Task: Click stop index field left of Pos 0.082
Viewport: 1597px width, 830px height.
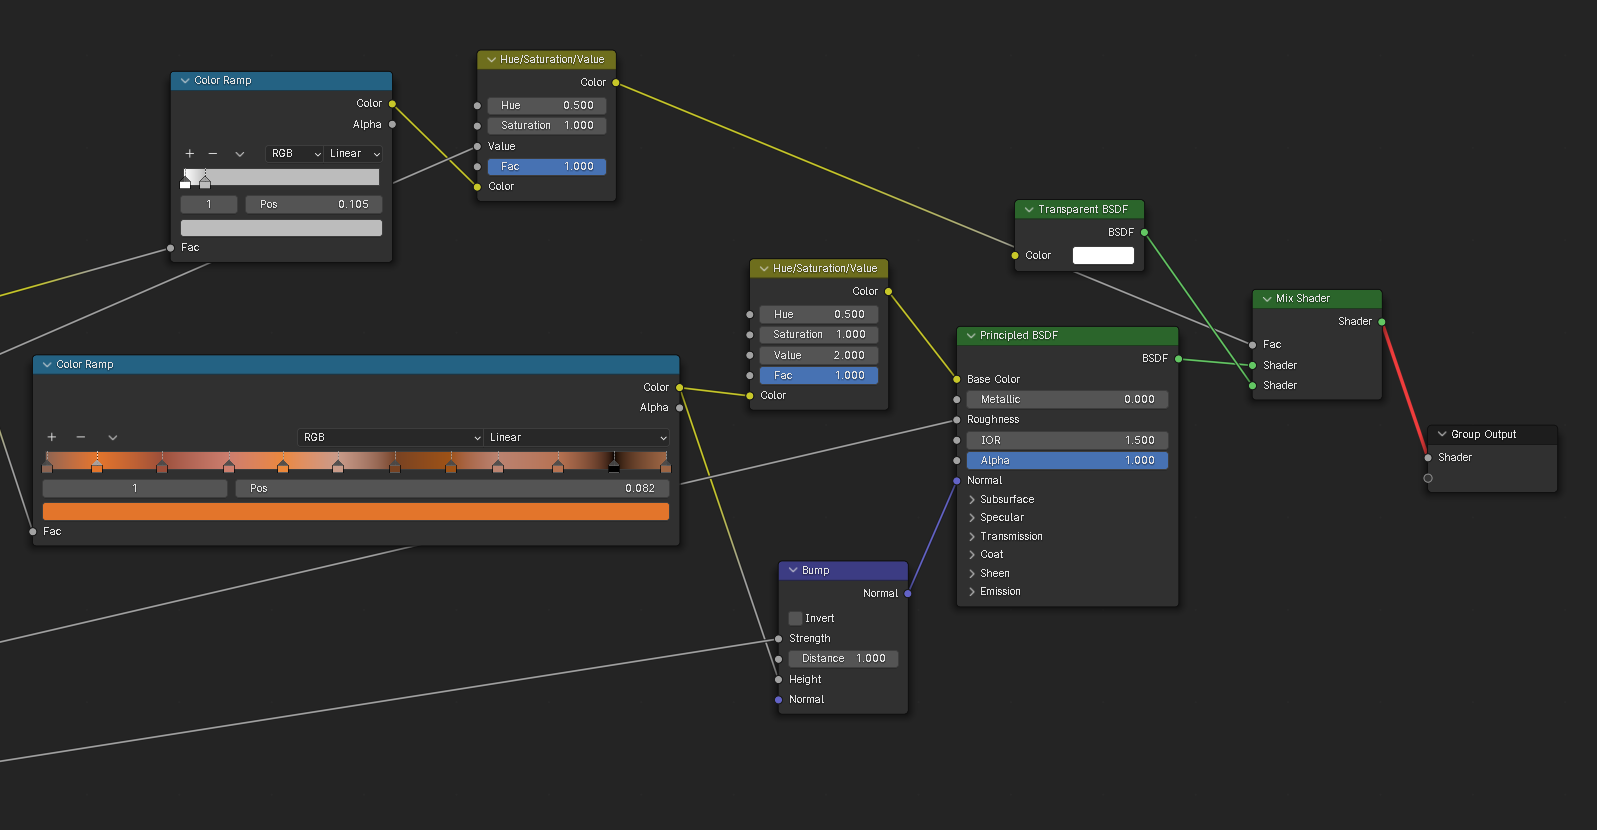Action: click(x=135, y=489)
